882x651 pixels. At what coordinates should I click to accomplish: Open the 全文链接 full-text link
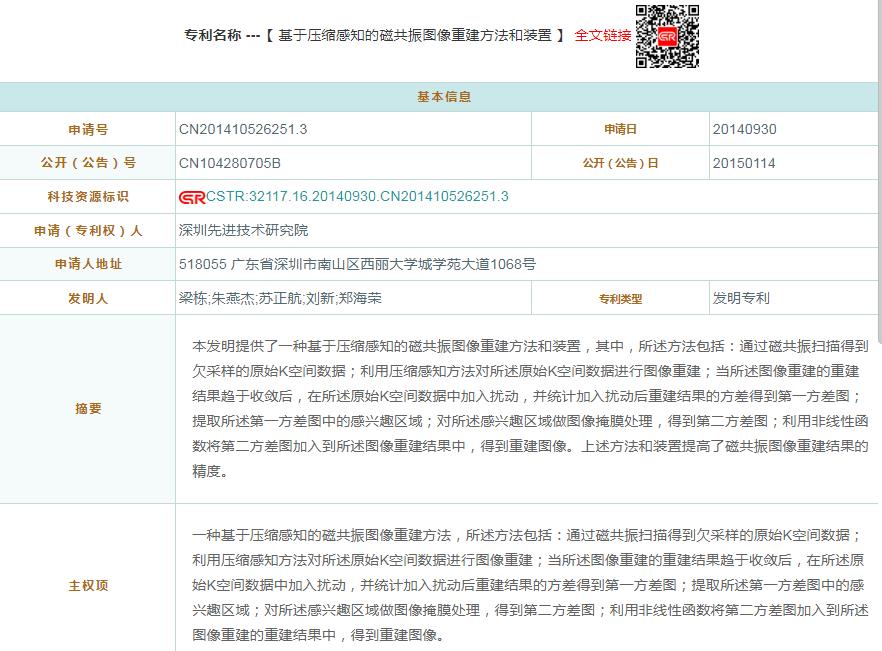pos(602,35)
